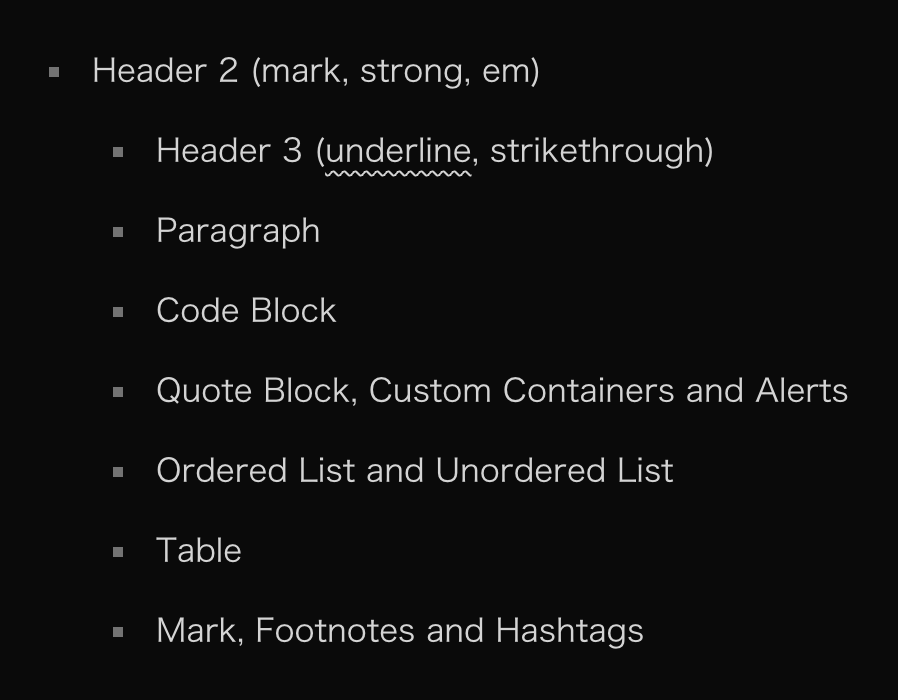Image resolution: width=898 pixels, height=700 pixels.
Task: Select the bullet marker before Paragraph
Action: tap(118, 232)
